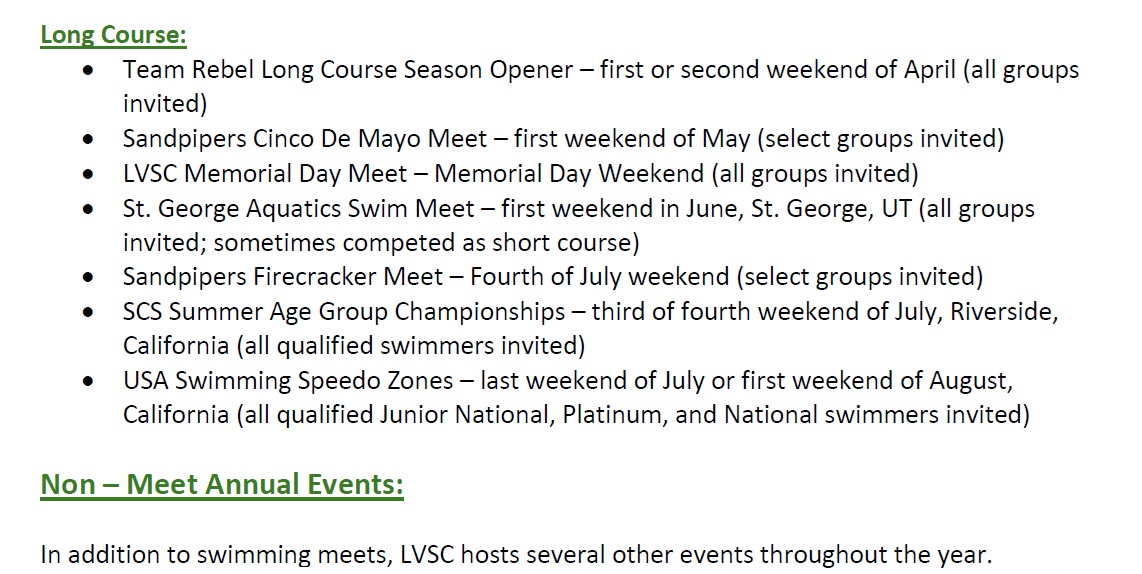Select the Sandpipers Cinco De Mayo Meet line
Viewport: 1142px width, 574px height.
pyautogui.click(x=563, y=139)
